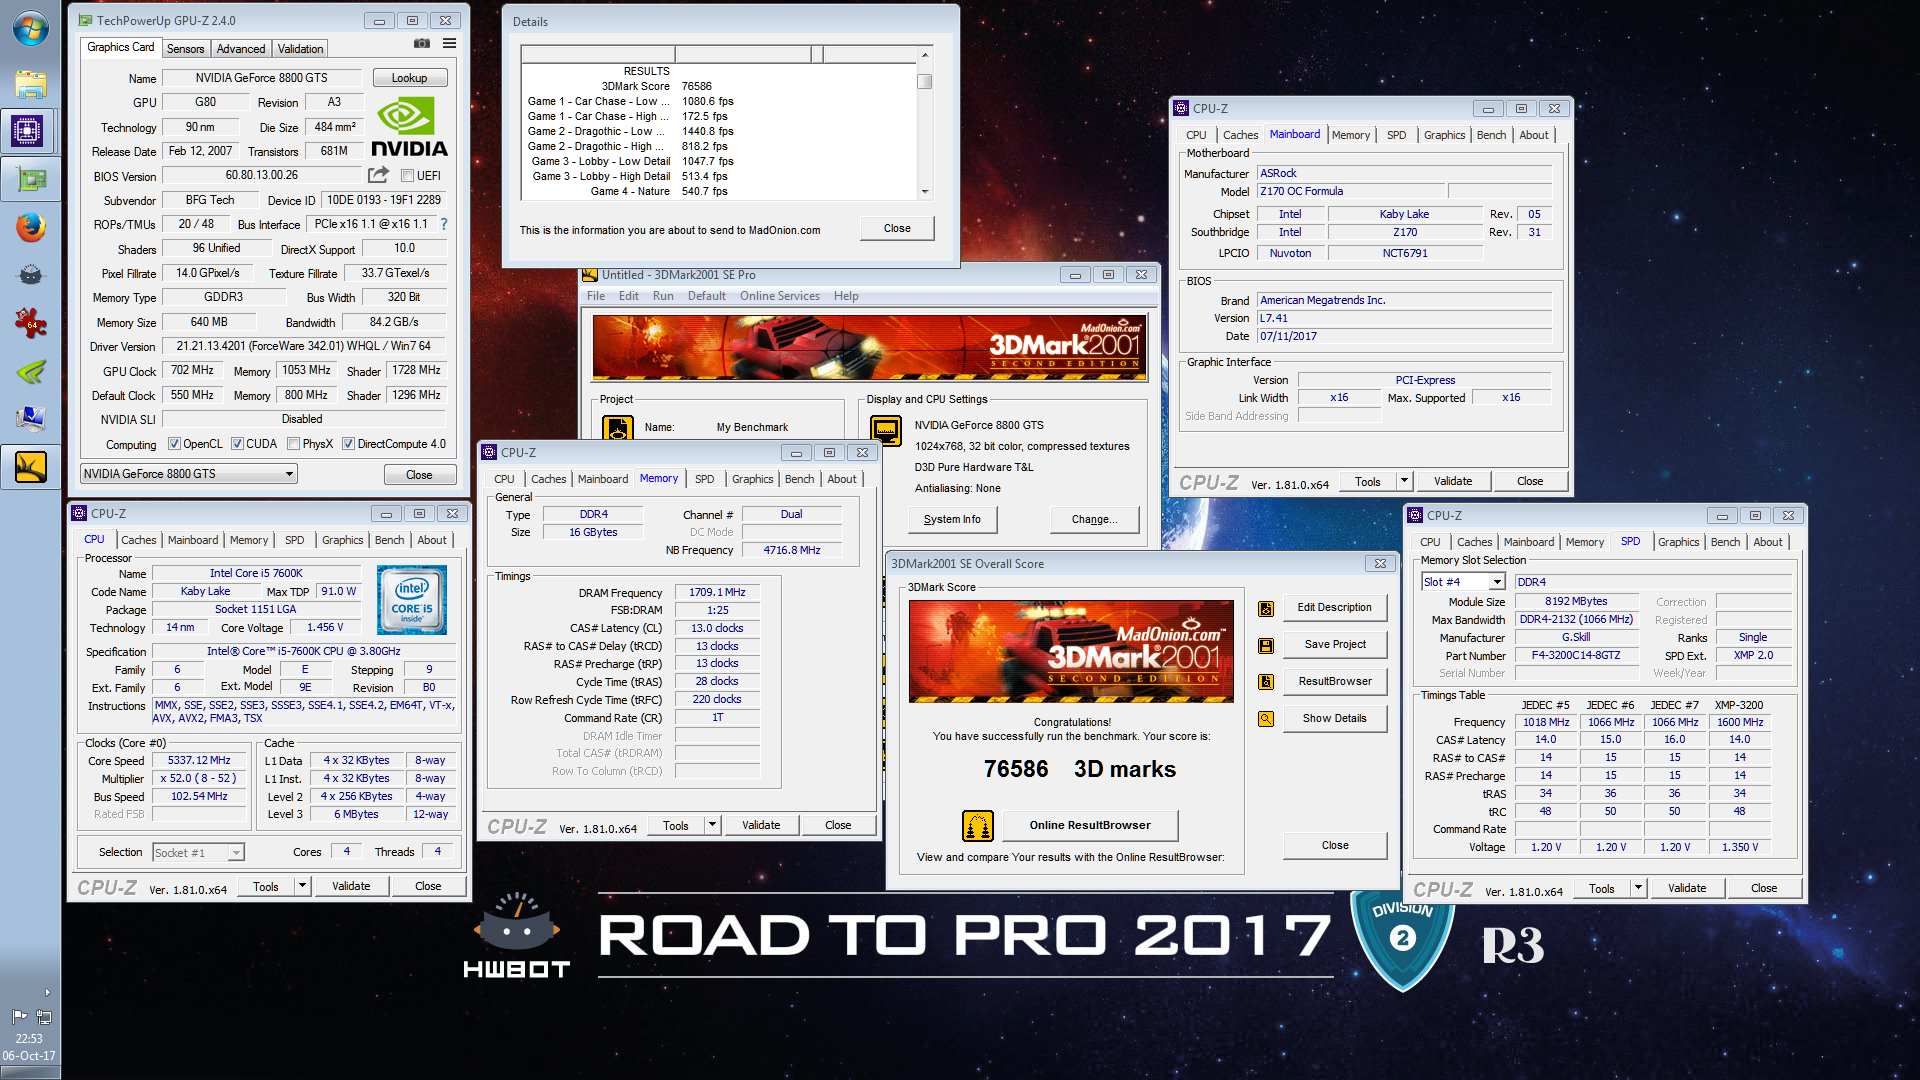Click the display monitor icon in Display and CPU Settings
The height and width of the screenshot is (1080, 1920).
pyautogui.click(x=886, y=430)
